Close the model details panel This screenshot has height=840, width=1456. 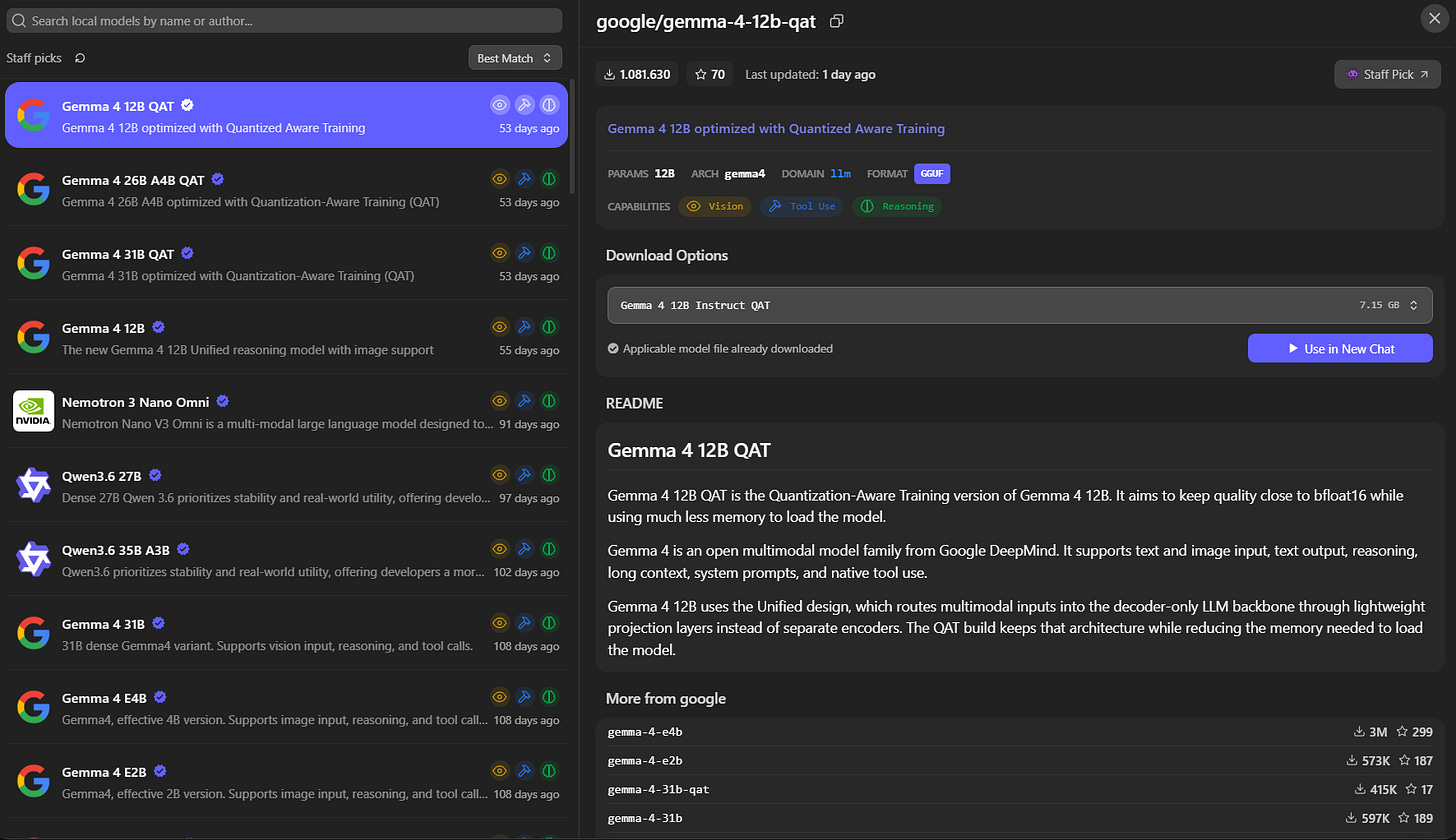click(1434, 18)
